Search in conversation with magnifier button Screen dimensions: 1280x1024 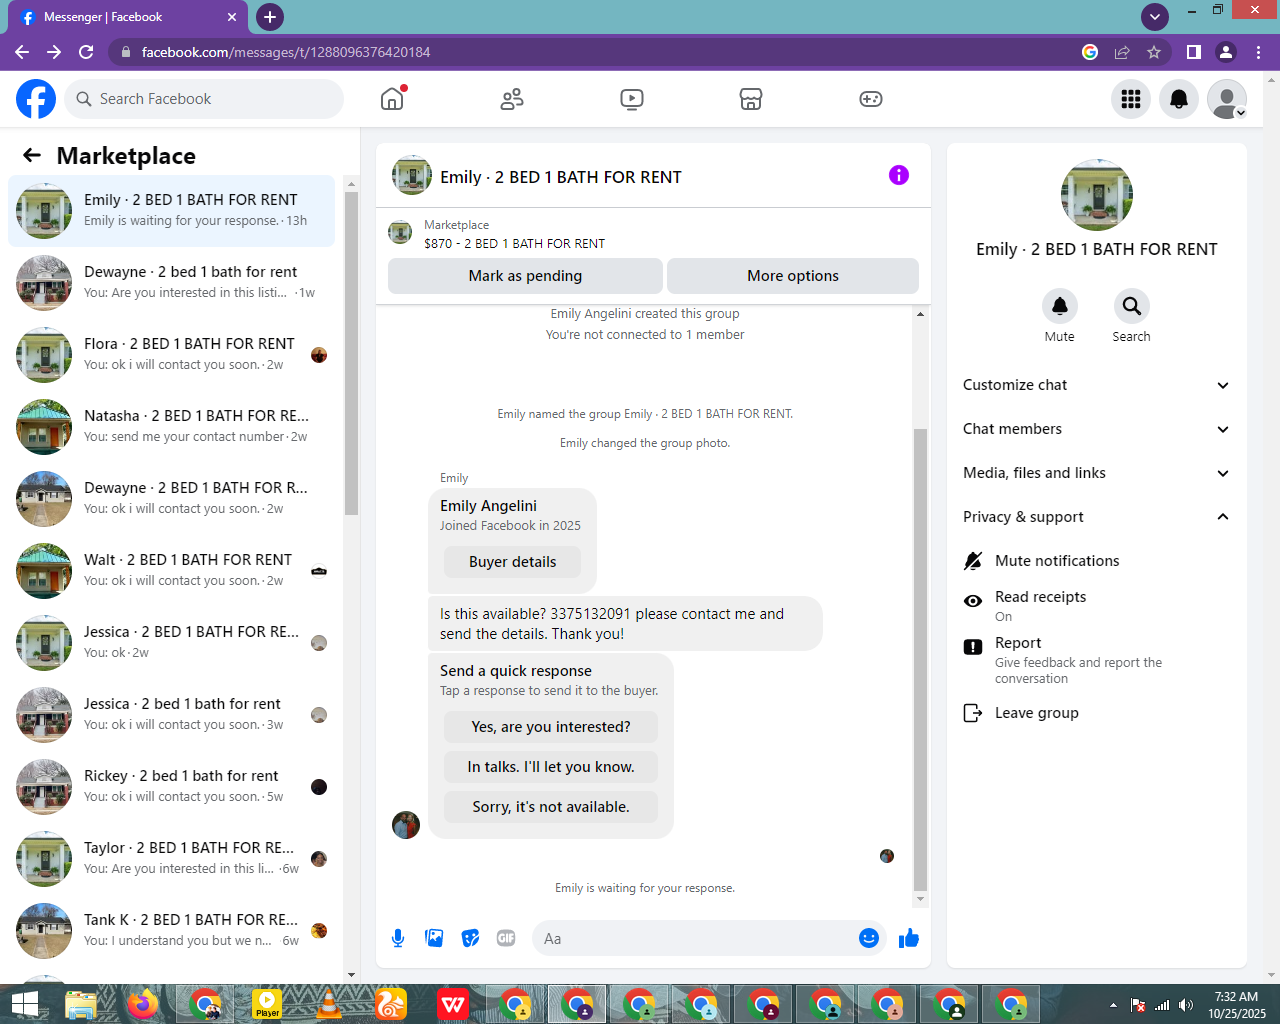(x=1132, y=306)
